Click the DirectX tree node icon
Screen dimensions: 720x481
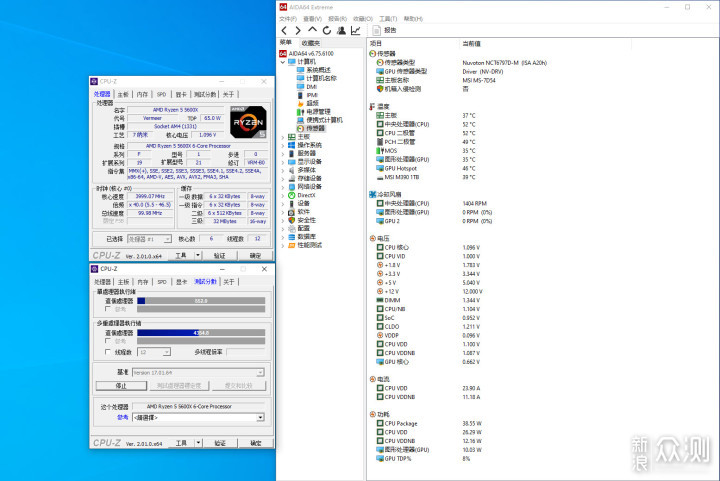(292, 195)
